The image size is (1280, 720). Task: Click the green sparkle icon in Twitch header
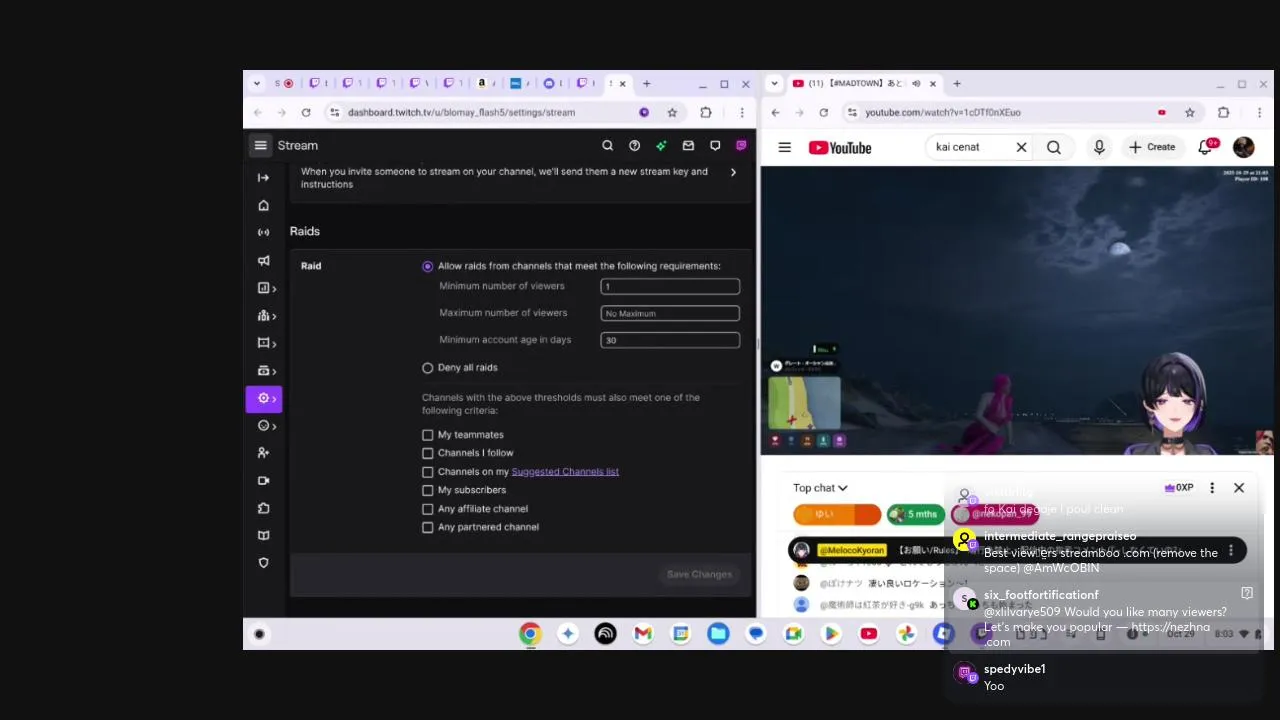[661, 145]
